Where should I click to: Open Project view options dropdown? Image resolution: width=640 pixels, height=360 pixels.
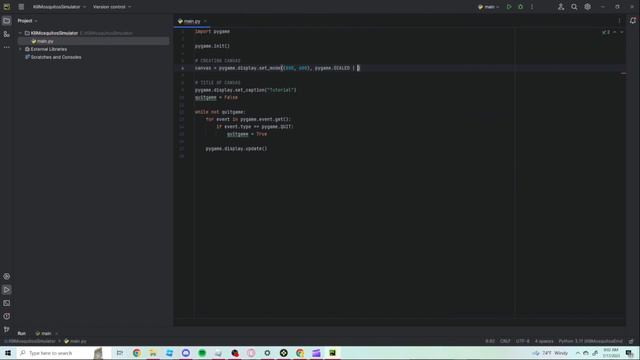click(x=27, y=21)
